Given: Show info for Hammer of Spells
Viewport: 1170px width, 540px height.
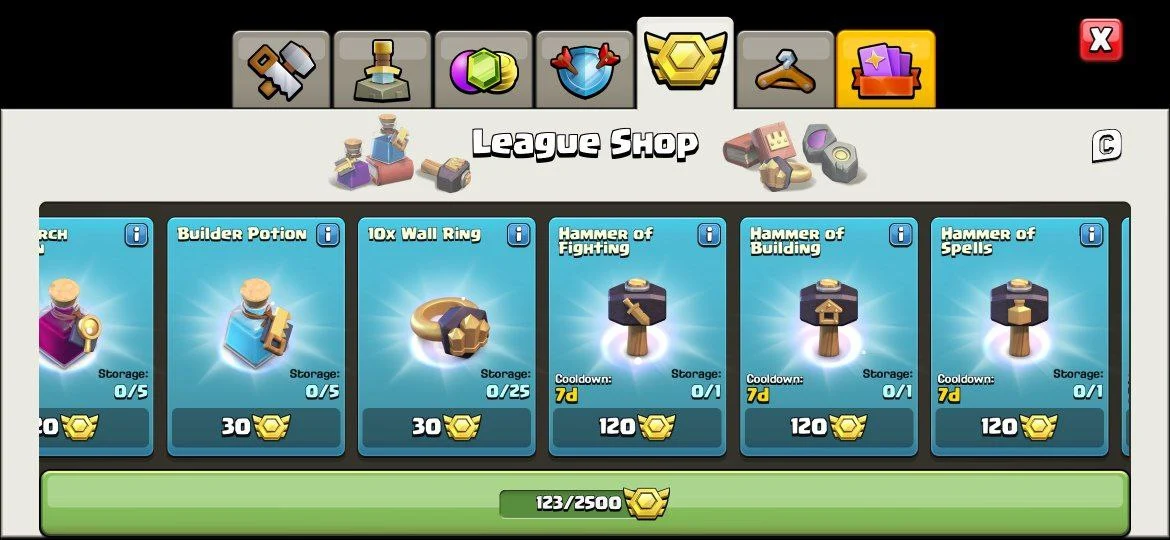Looking at the screenshot, I should (x=1091, y=234).
